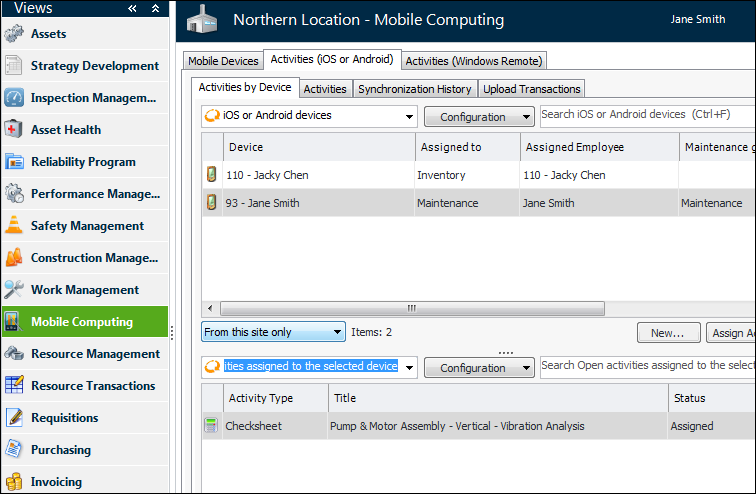Collapse the Views panel with double-left arrows
This screenshot has width=756, height=494.
point(132,8)
